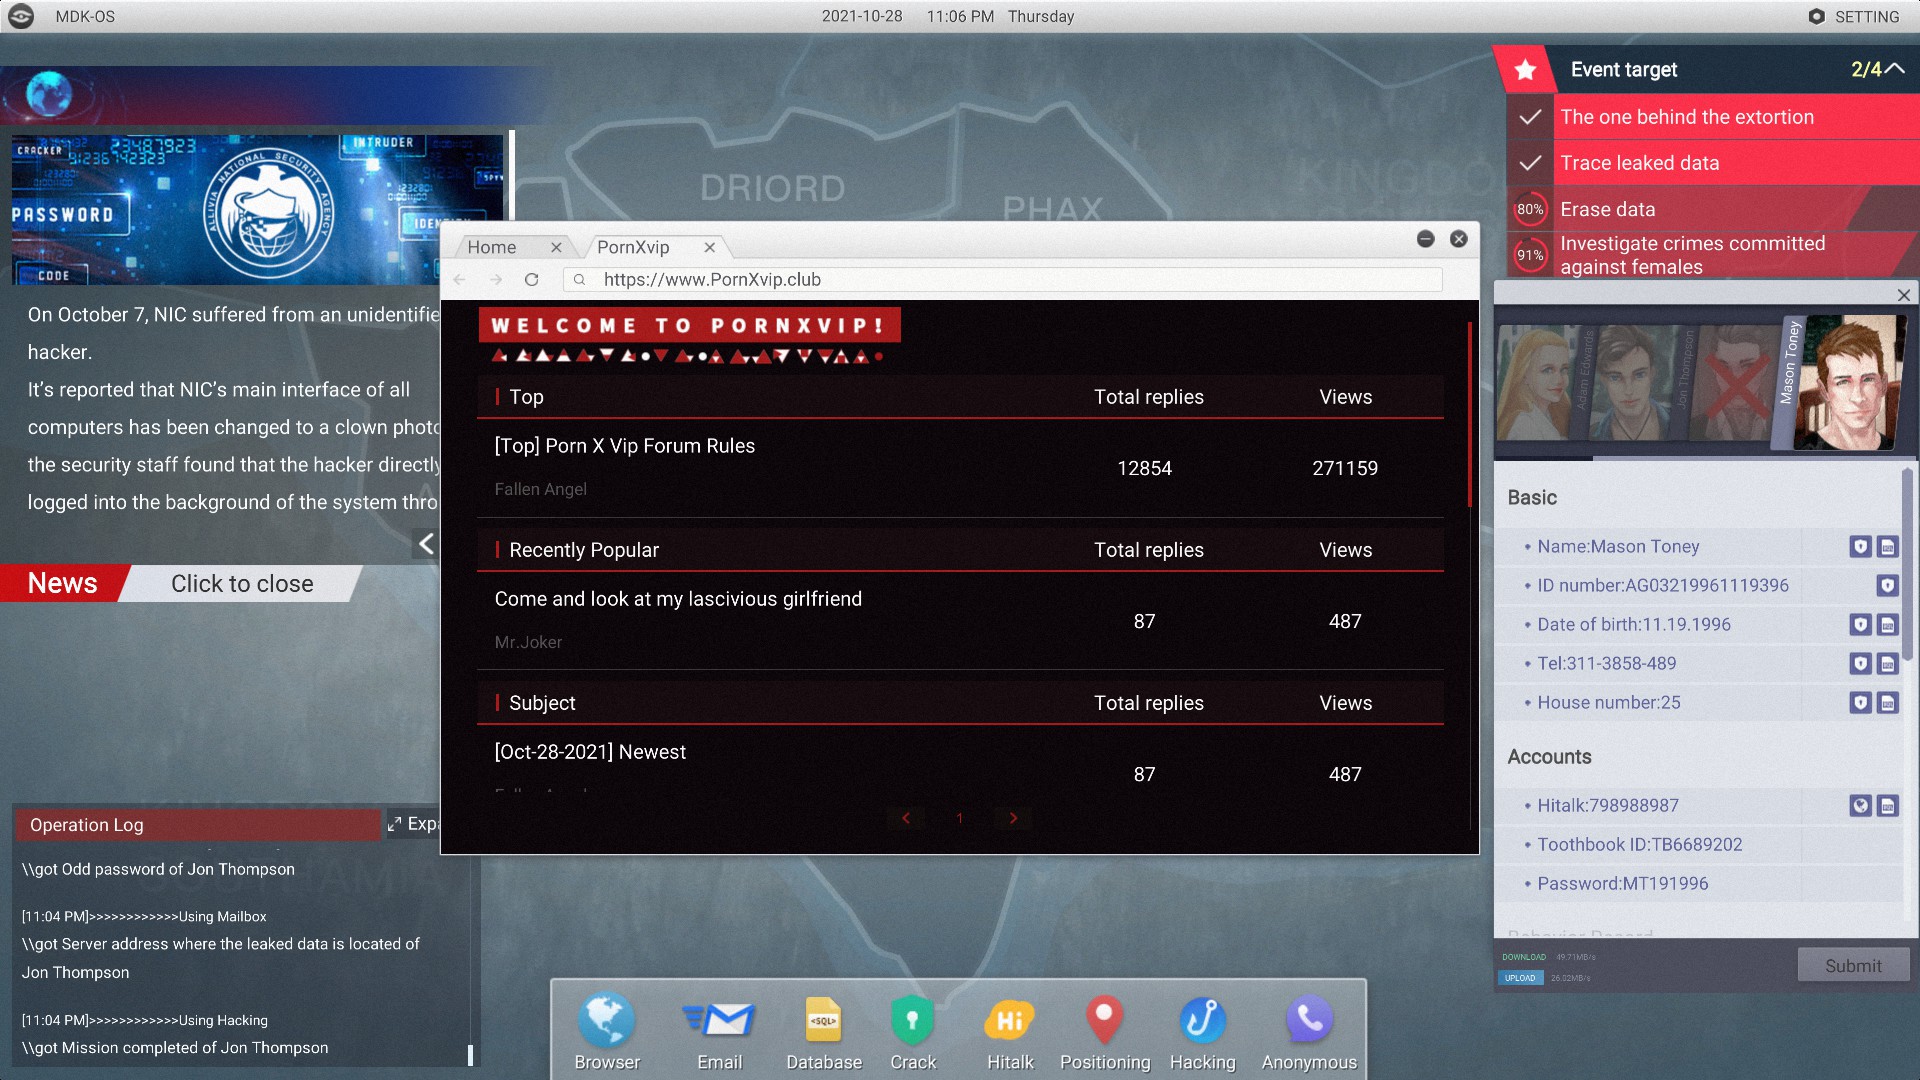Go to next forum page arrow

click(1013, 818)
